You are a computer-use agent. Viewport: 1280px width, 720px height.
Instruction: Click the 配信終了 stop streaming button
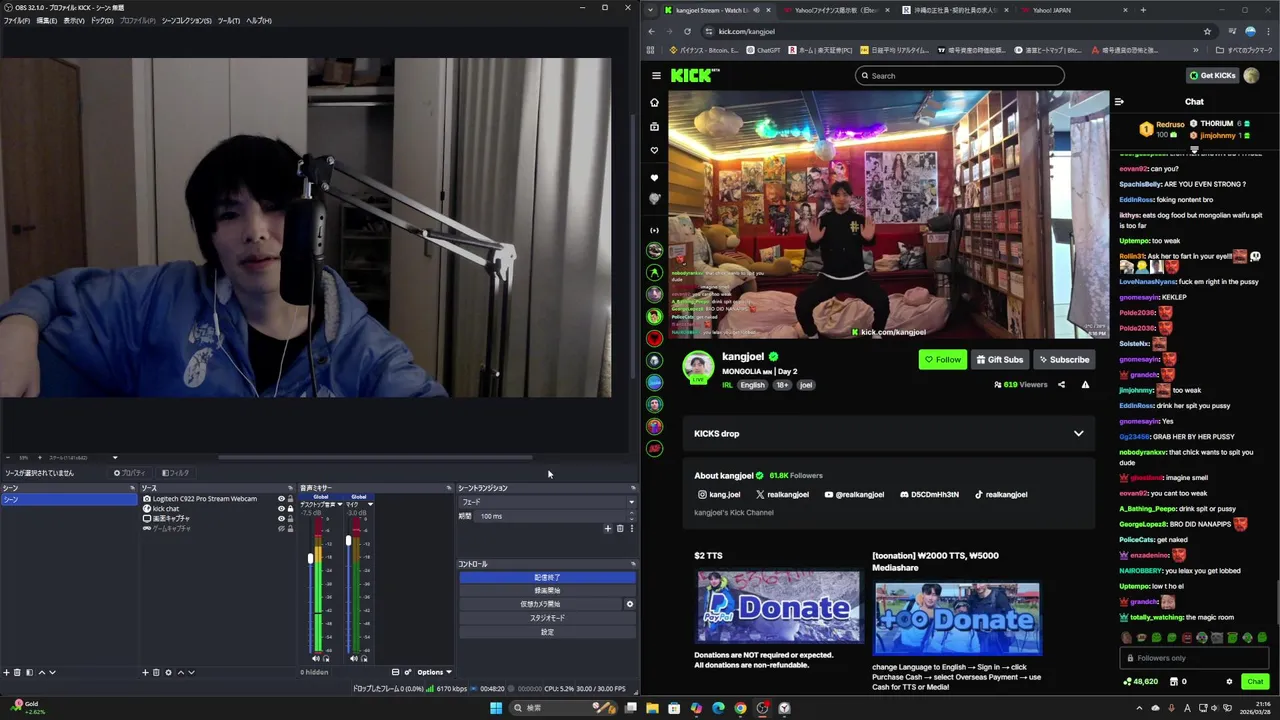547,577
